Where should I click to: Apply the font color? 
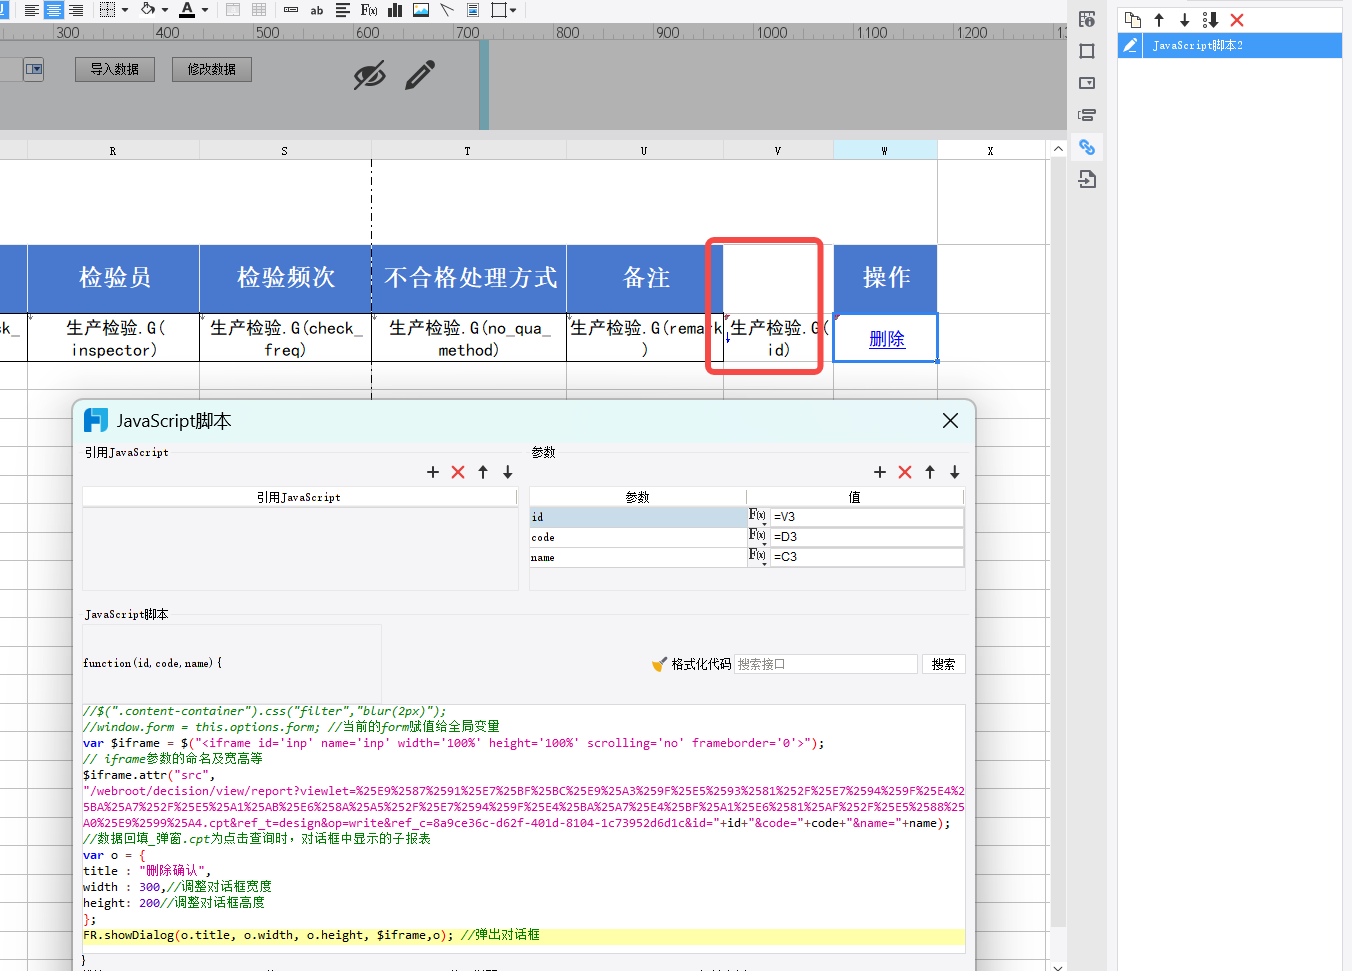point(187,10)
